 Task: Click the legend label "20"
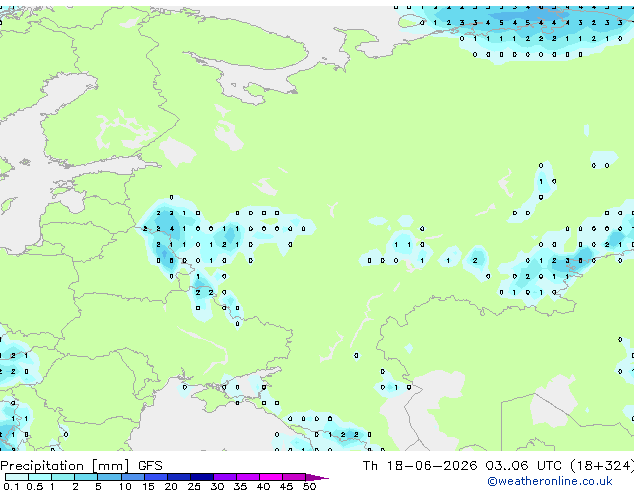(171, 486)
